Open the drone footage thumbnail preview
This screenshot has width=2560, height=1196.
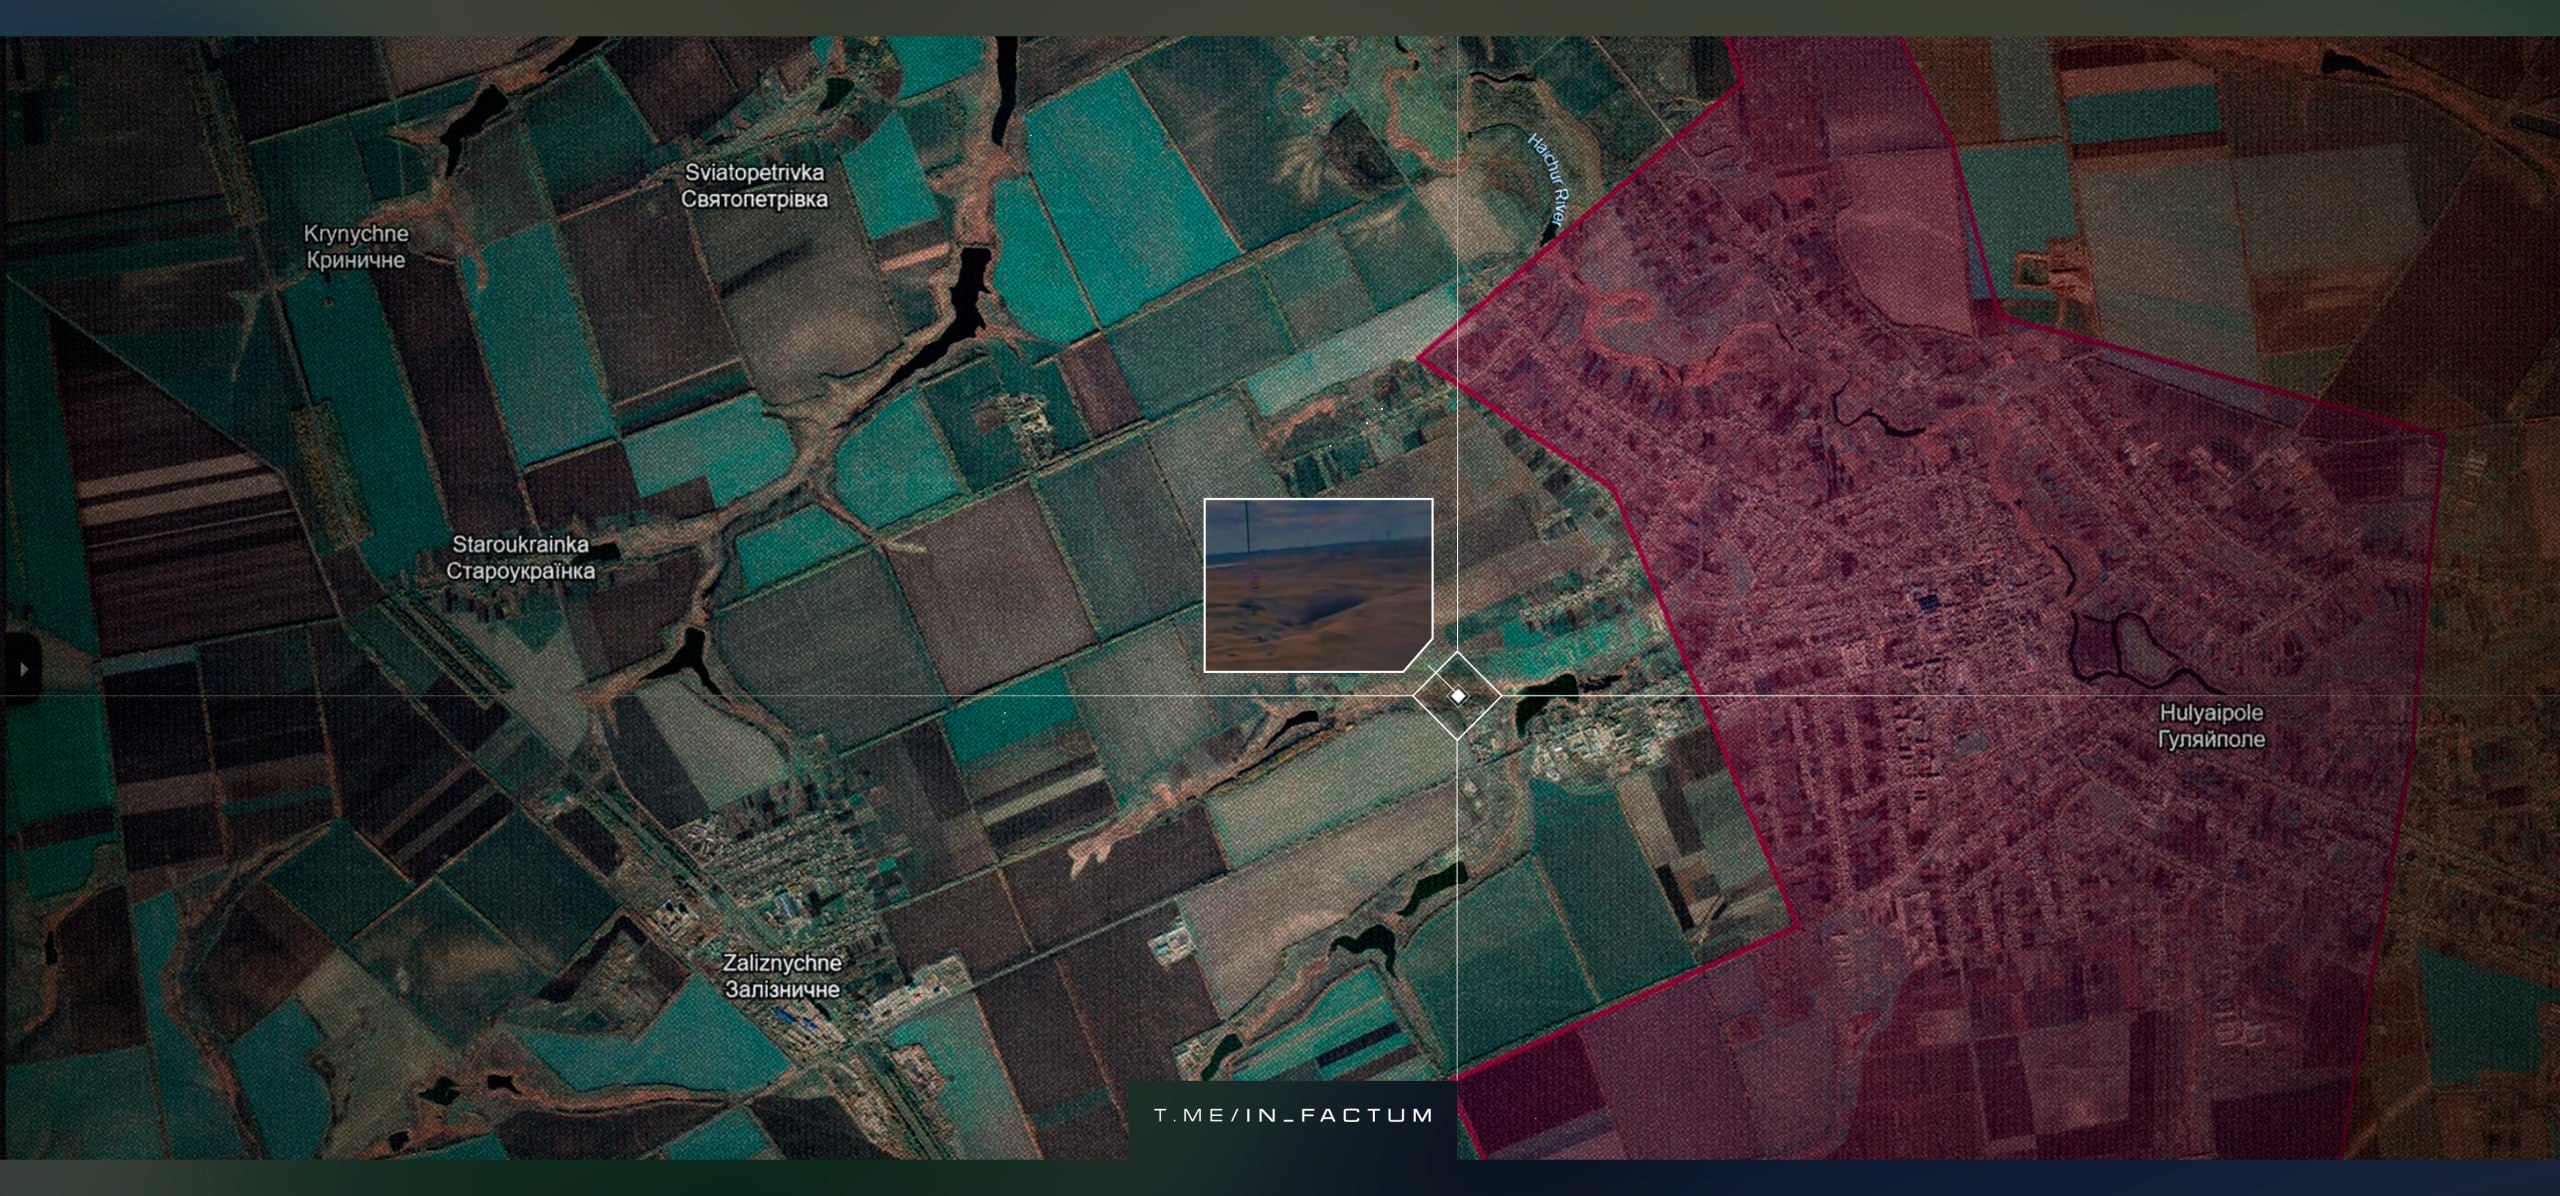click(x=1318, y=584)
